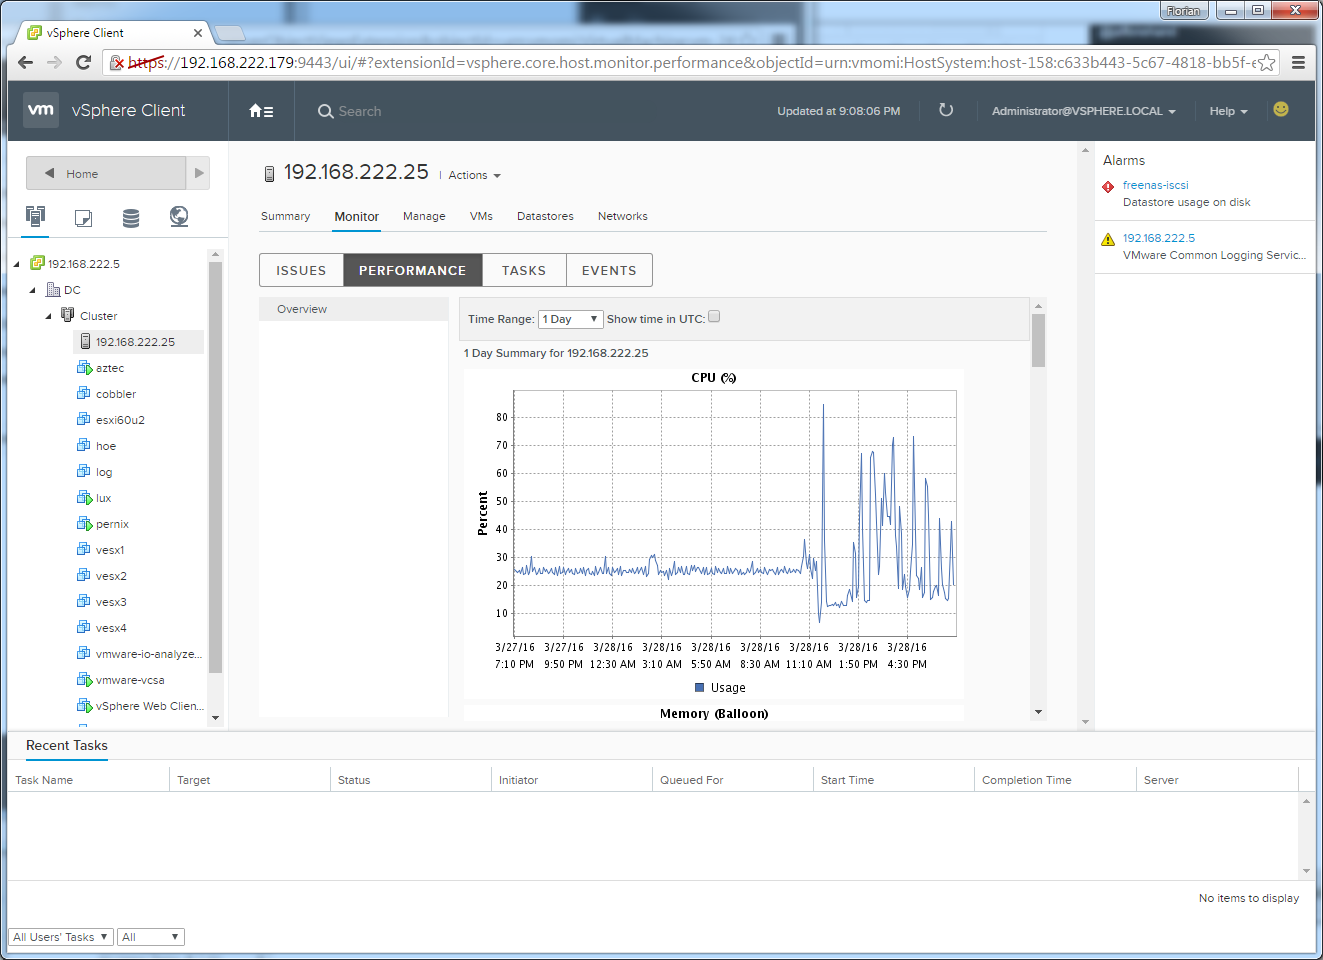Viewport: 1323px width, 960px height.
Task: Switch to the Summary tab
Action: pos(285,216)
